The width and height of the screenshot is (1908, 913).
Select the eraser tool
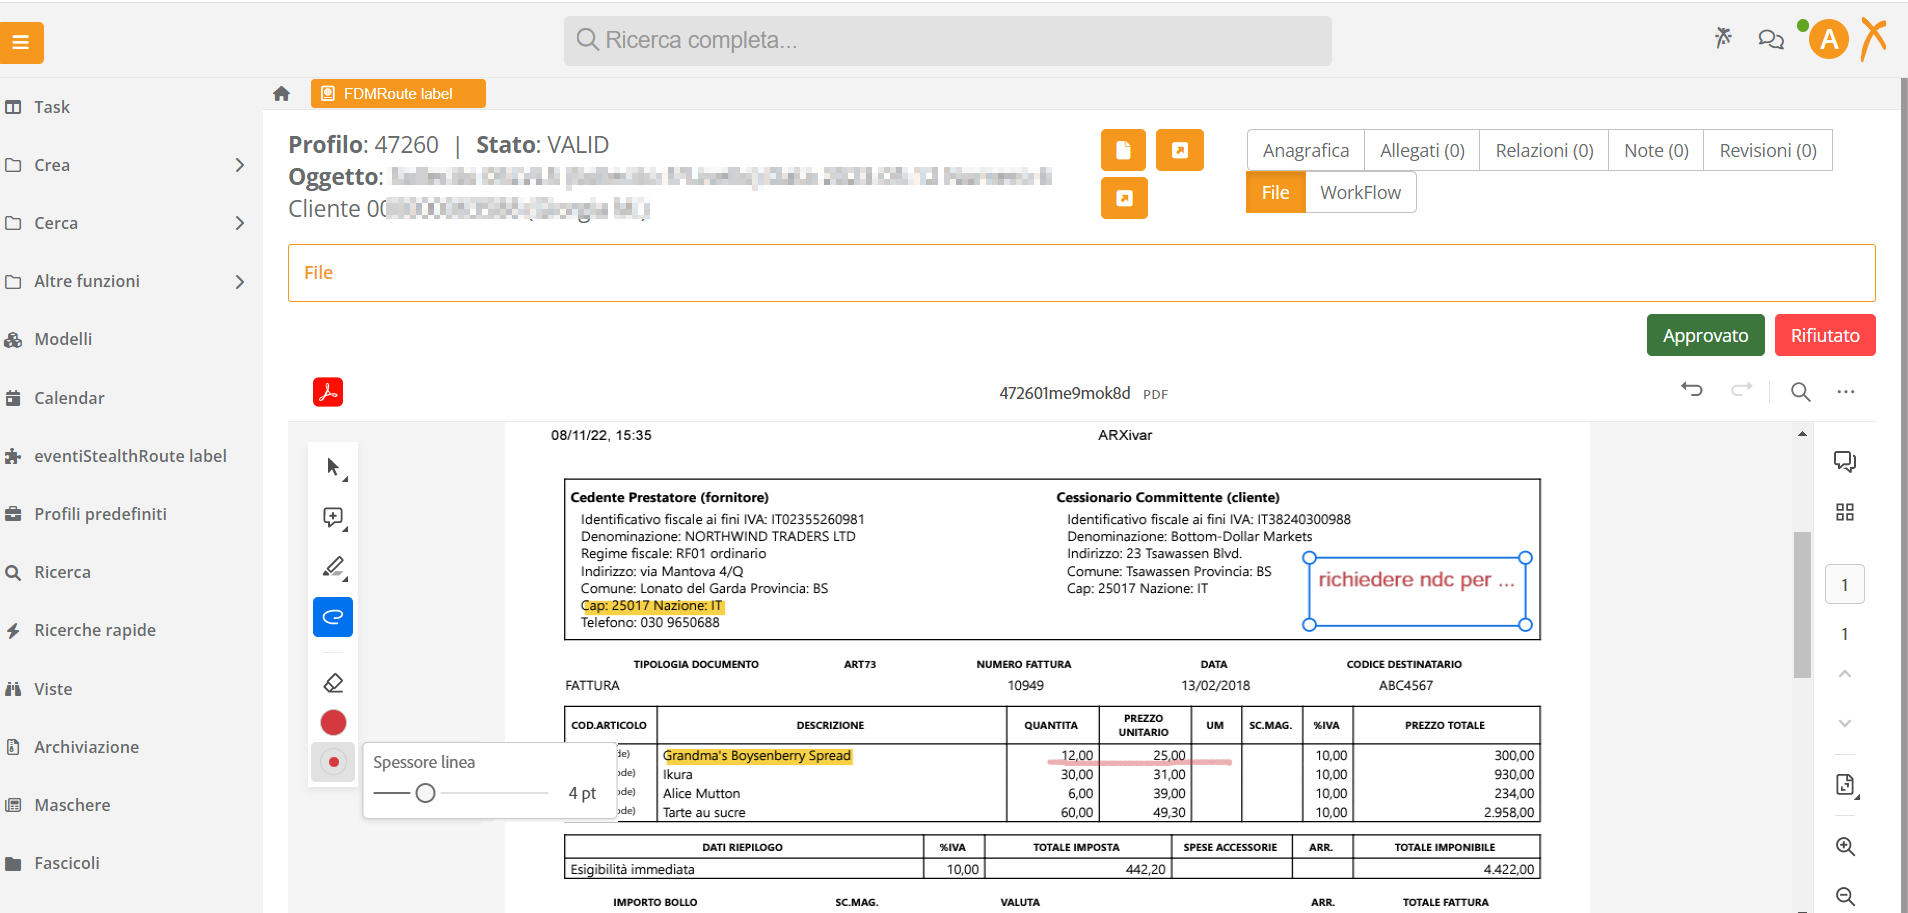coord(333,683)
